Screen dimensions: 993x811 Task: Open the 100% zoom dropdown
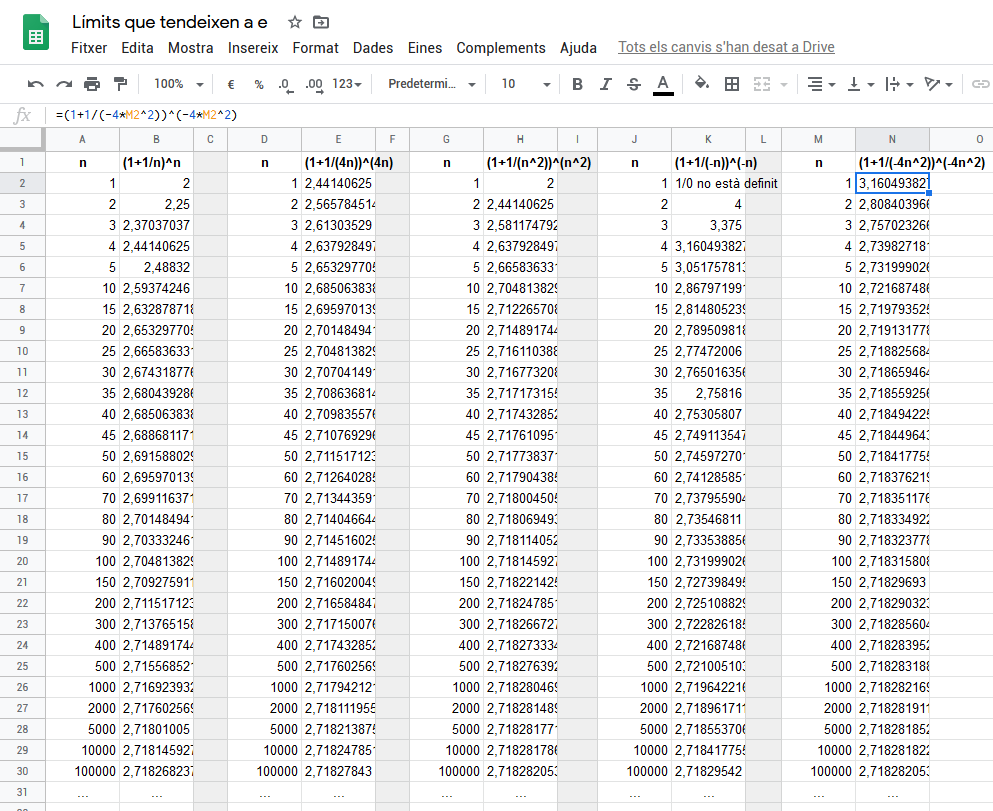(179, 84)
